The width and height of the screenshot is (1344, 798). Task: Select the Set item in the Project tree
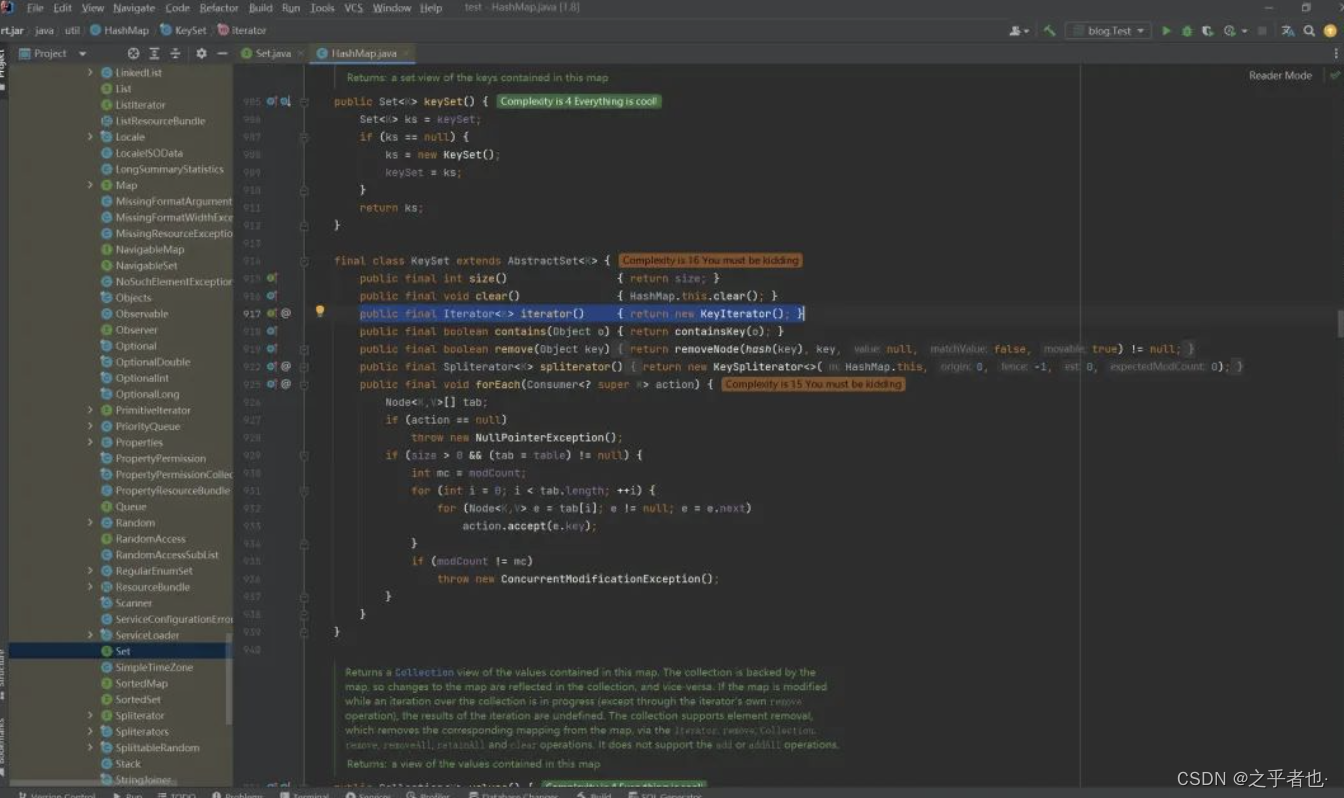121,650
